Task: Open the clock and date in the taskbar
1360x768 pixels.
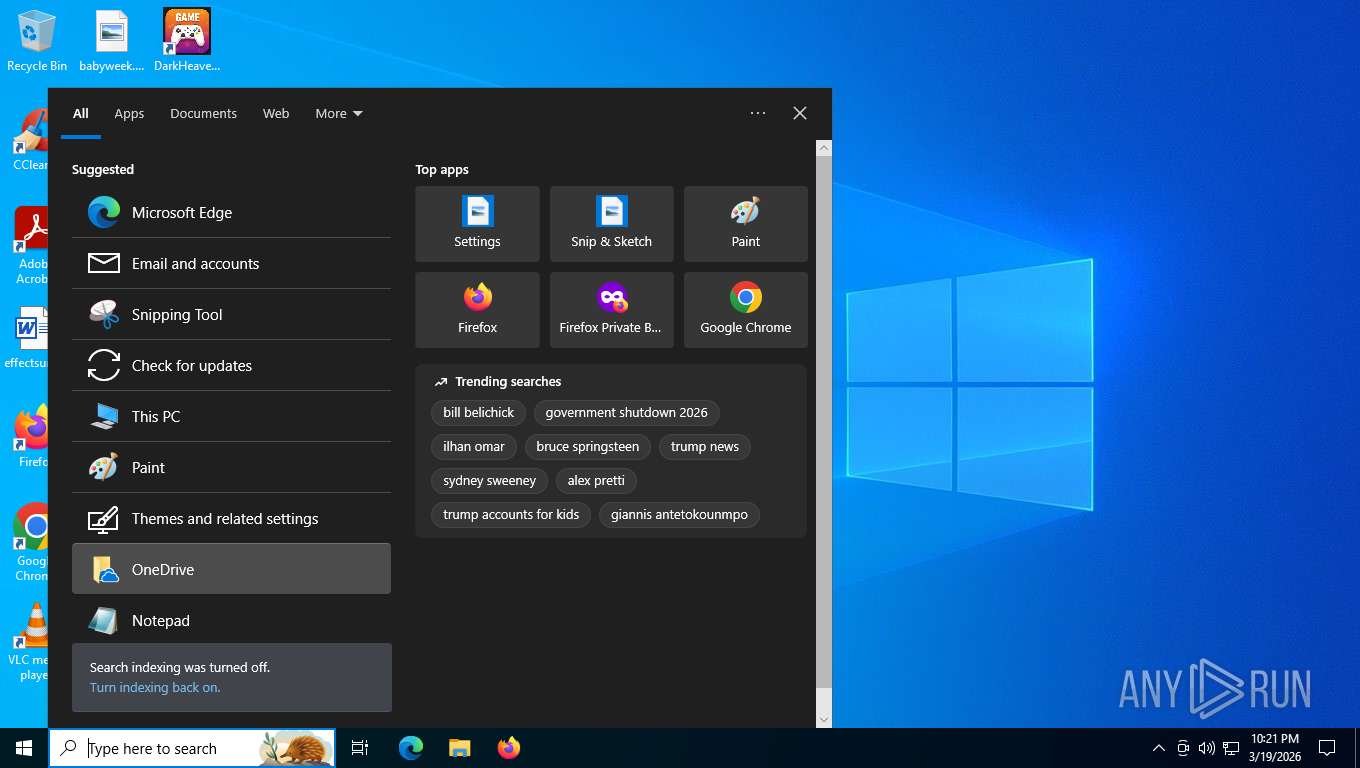Action: click(x=1275, y=748)
